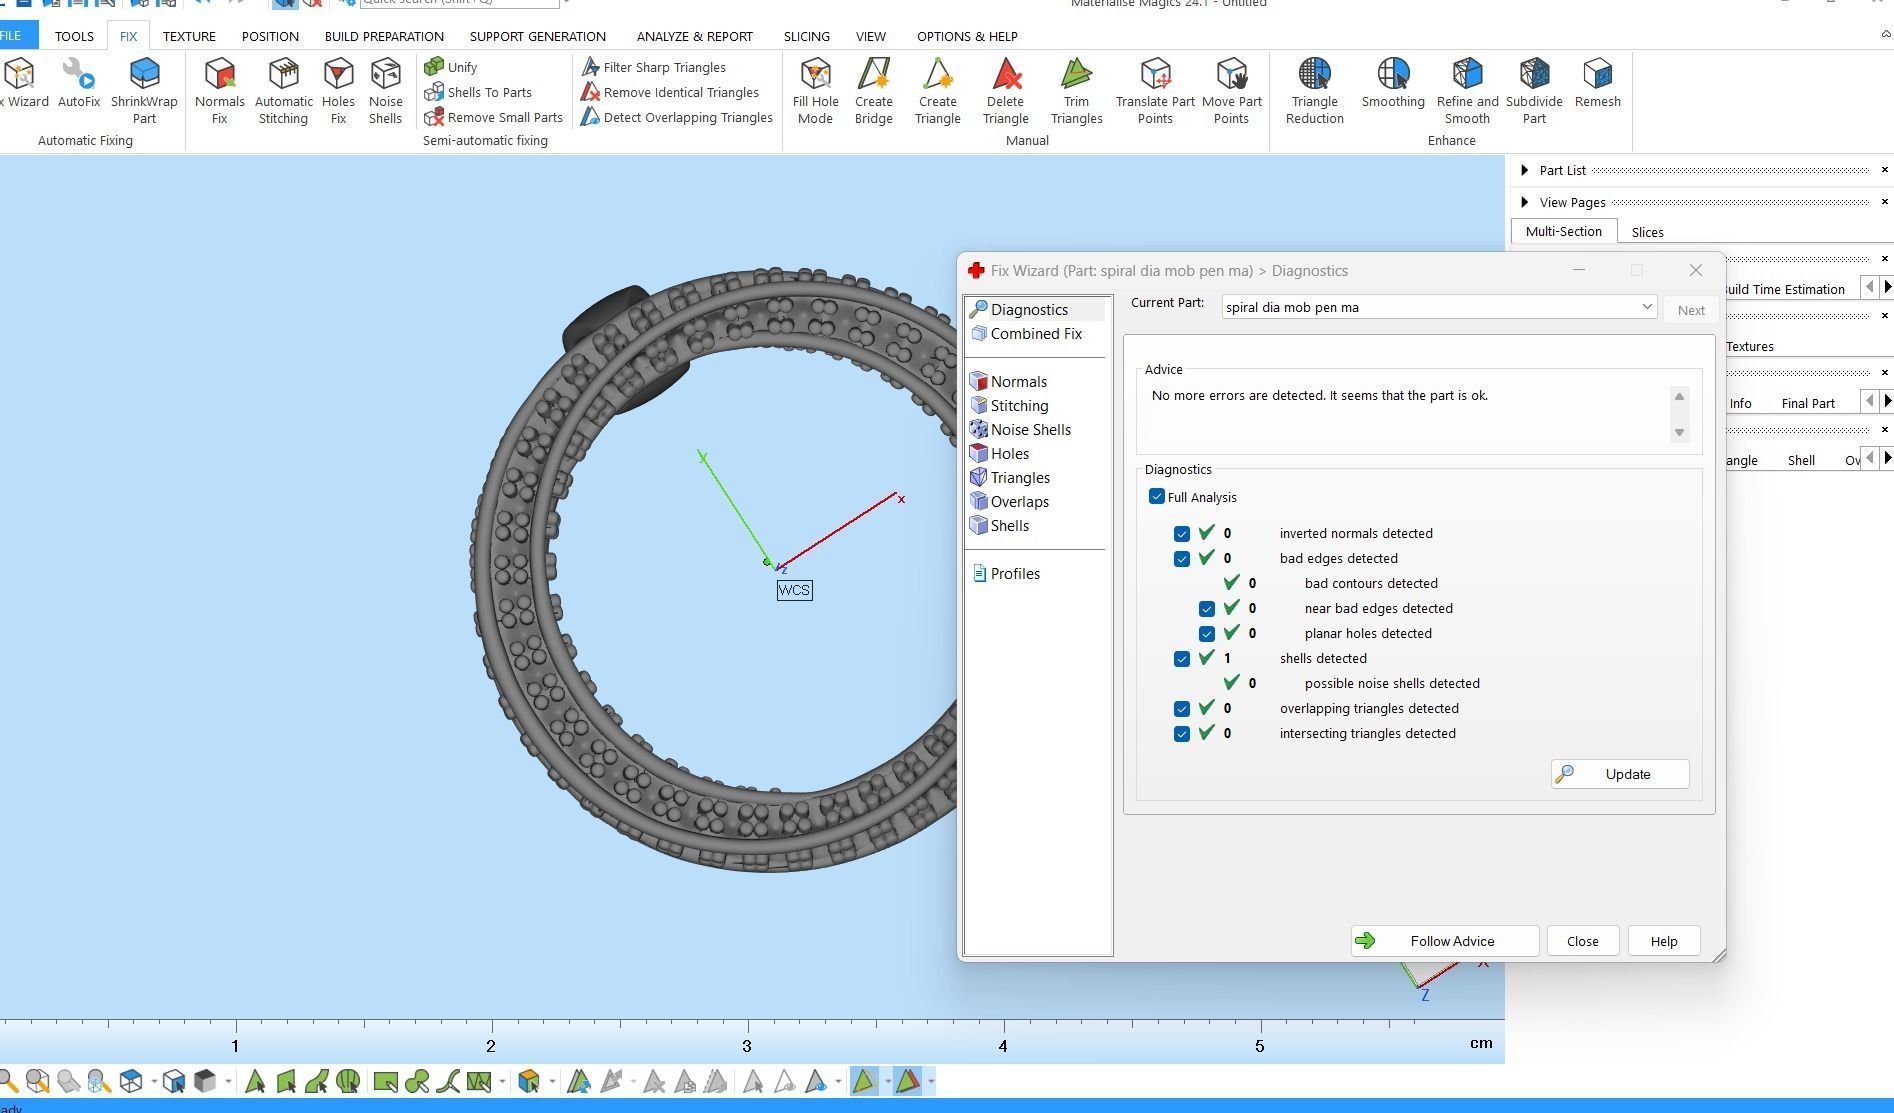This screenshot has width=1894, height=1113.
Task: Select the Create Triangle tool
Action: [x=937, y=91]
